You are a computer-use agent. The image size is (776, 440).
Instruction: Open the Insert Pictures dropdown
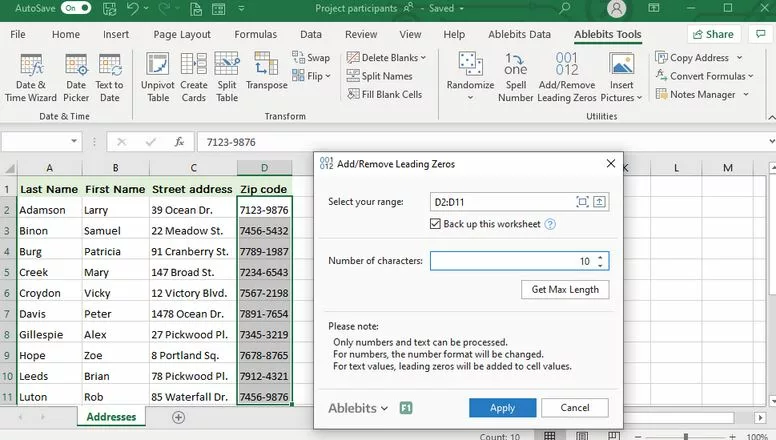[639, 98]
